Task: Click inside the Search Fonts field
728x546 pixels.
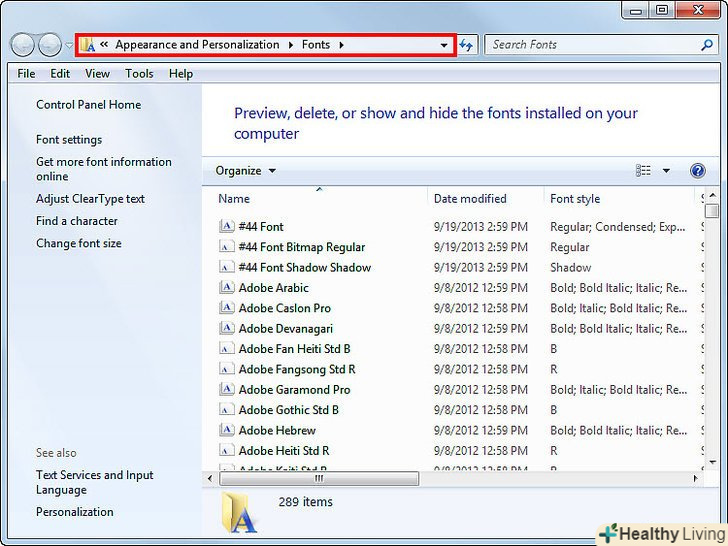Action: (590, 45)
